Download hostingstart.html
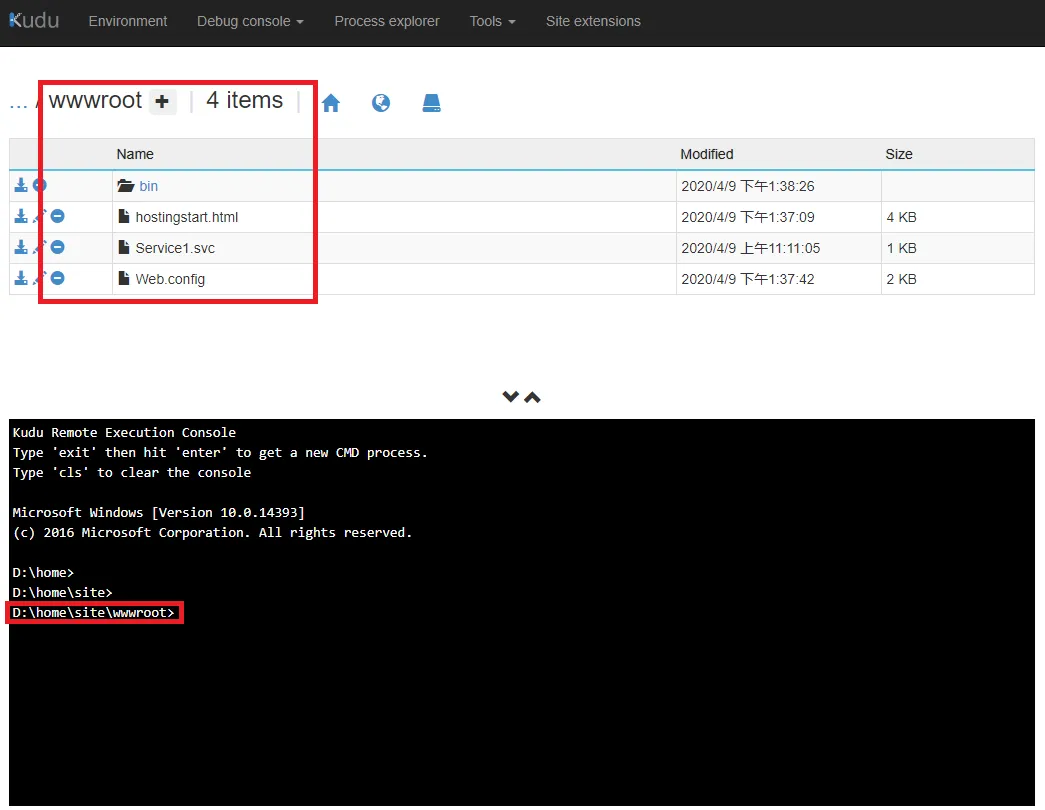1045x810 pixels. coord(21,216)
